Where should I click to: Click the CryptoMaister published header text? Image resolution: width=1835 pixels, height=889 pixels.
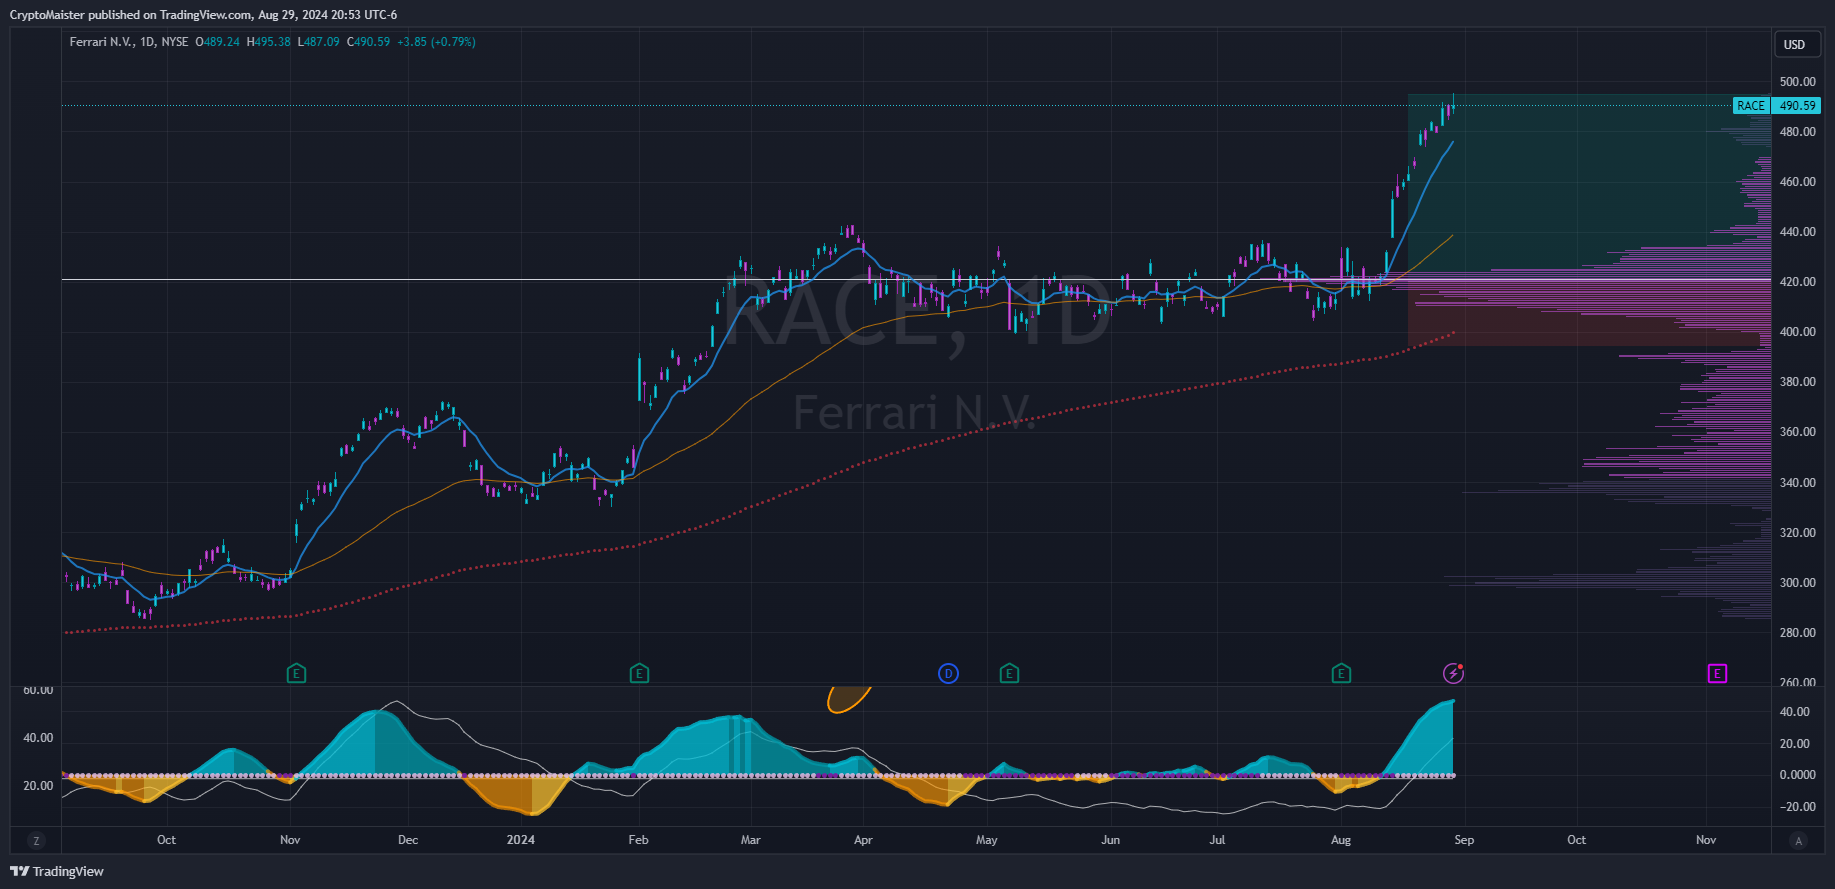[x=203, y=15]
